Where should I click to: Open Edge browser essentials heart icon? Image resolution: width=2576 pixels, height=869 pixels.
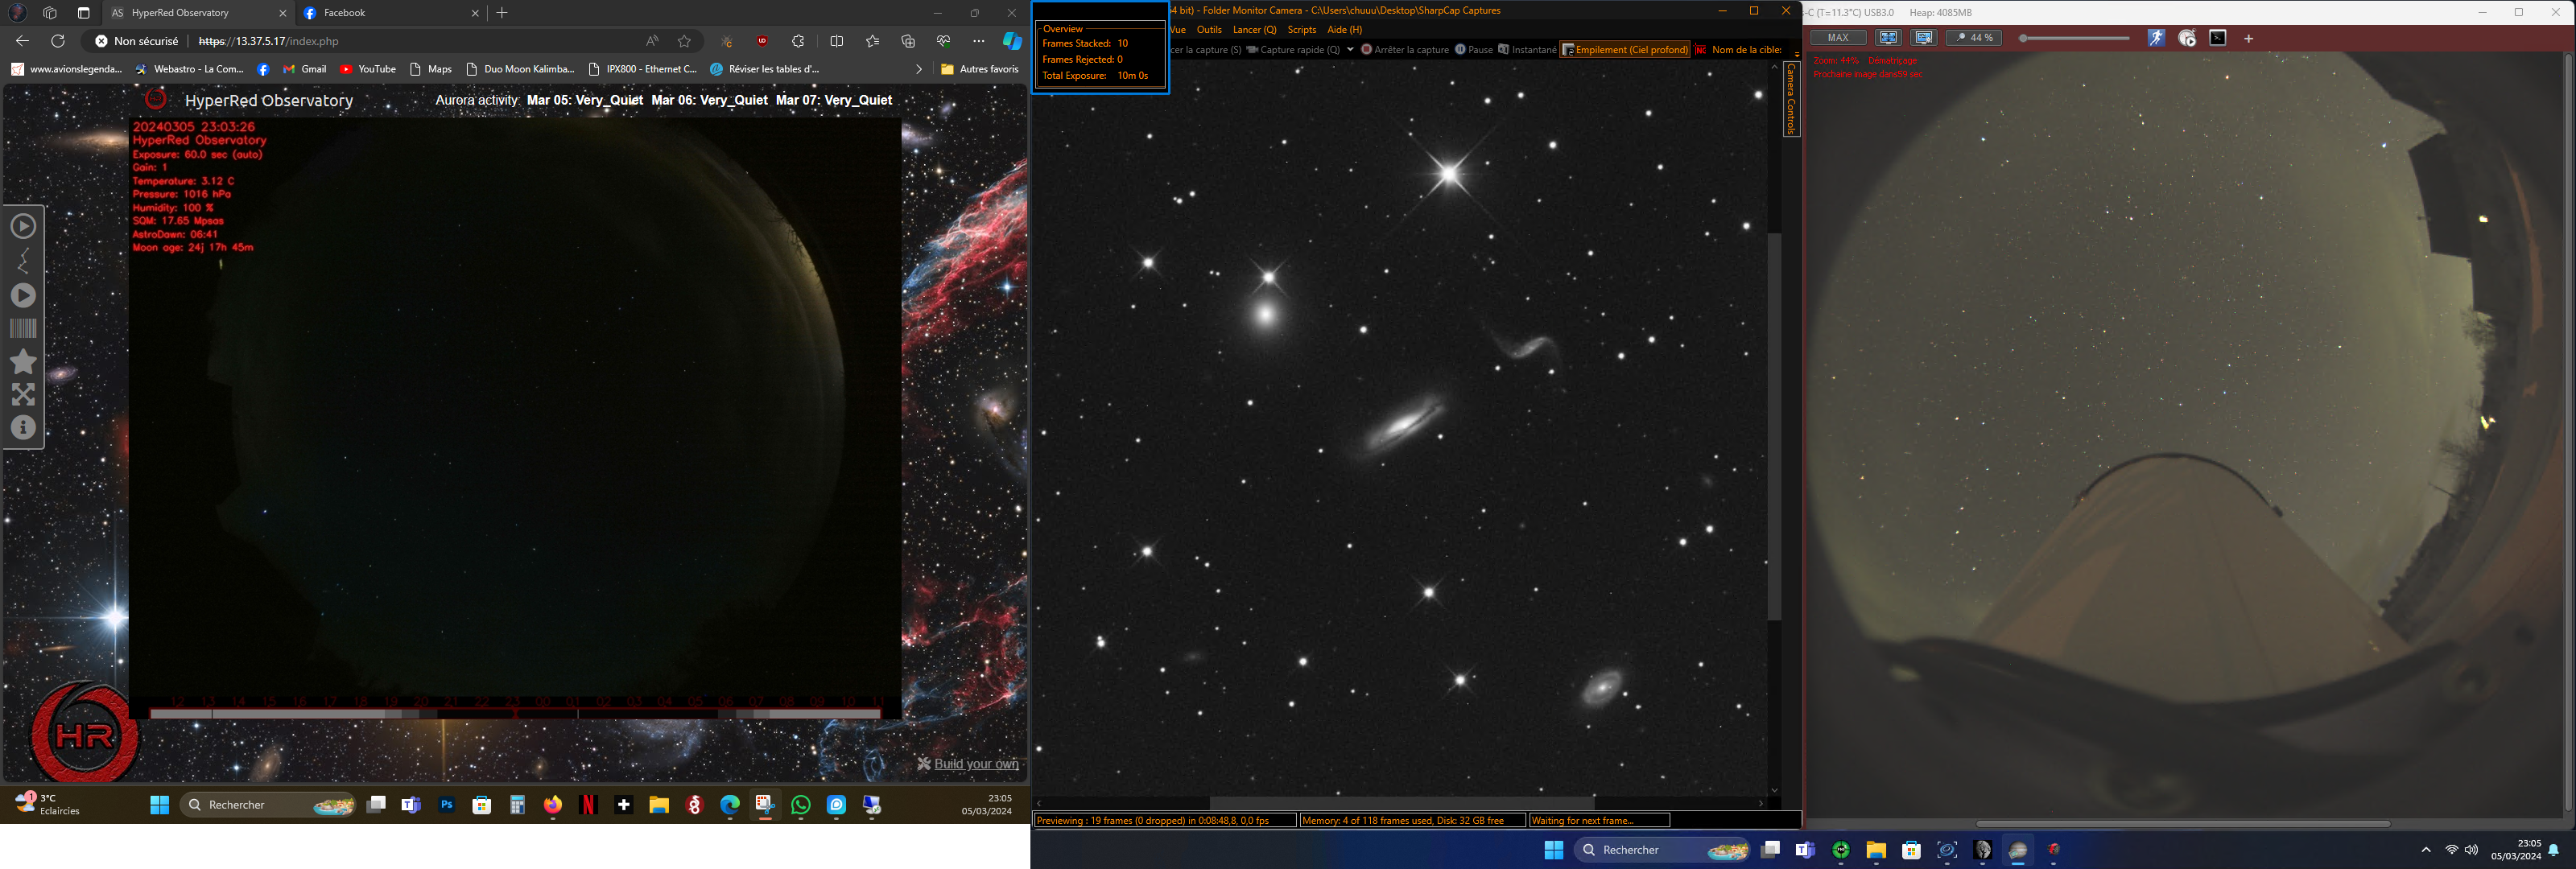pyautogui.click(x=943, y=41)
